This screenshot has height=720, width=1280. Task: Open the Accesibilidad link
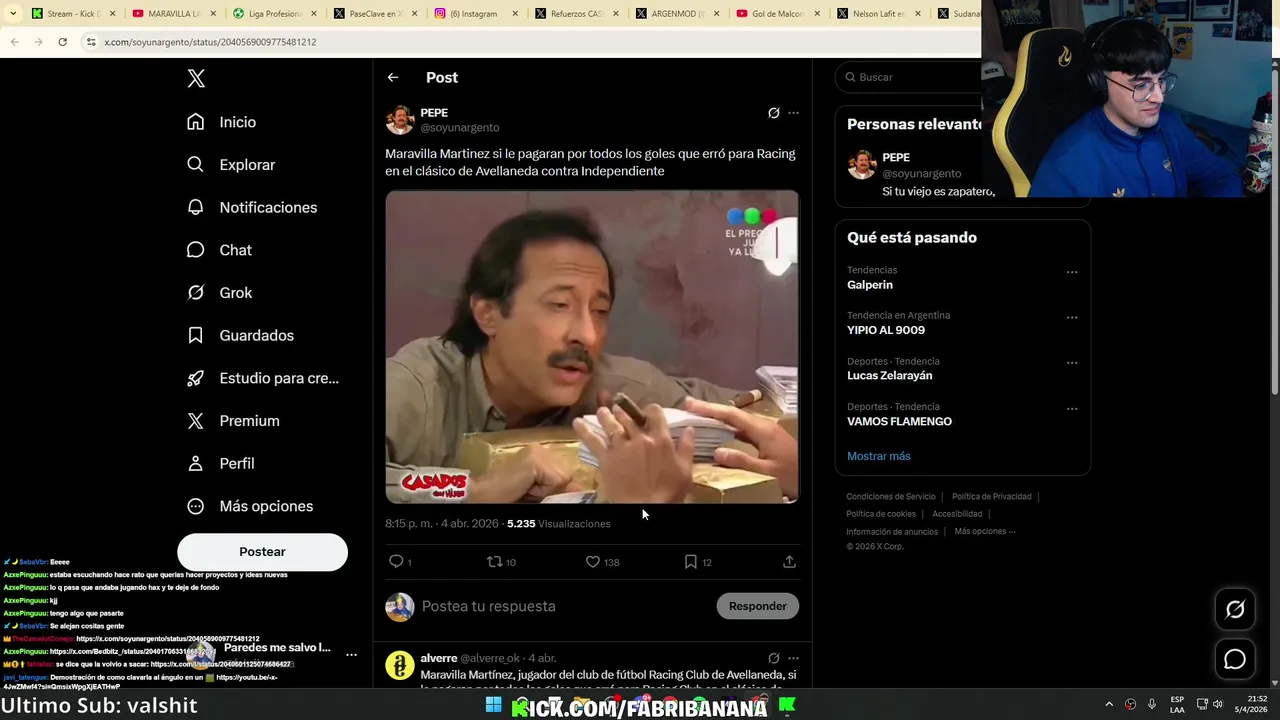coord(957,514)
